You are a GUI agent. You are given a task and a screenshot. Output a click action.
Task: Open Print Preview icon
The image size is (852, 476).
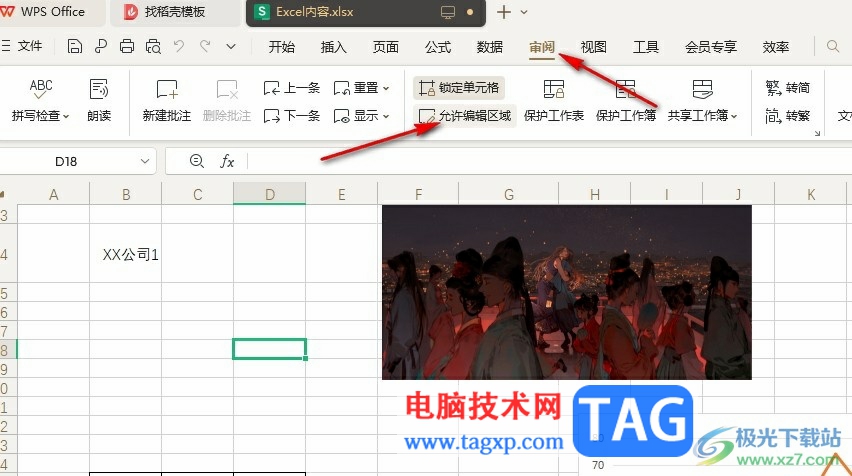coord(153,47)
